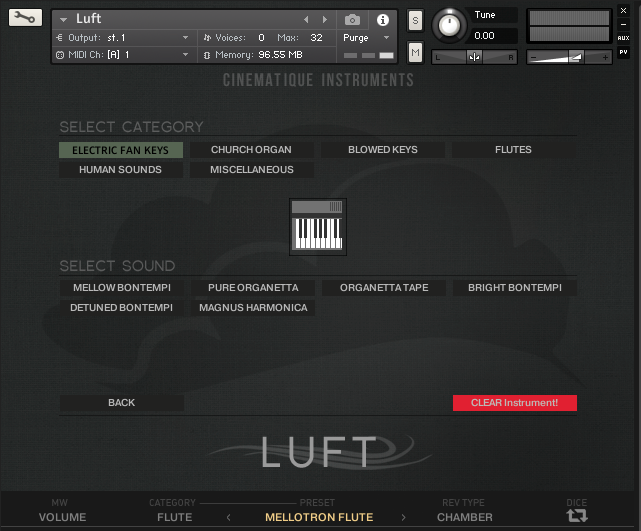Viewport: 641px width, 531px height.
Task: Choose the ORGANETTA TAPE sound
Action: pos(384,288)
